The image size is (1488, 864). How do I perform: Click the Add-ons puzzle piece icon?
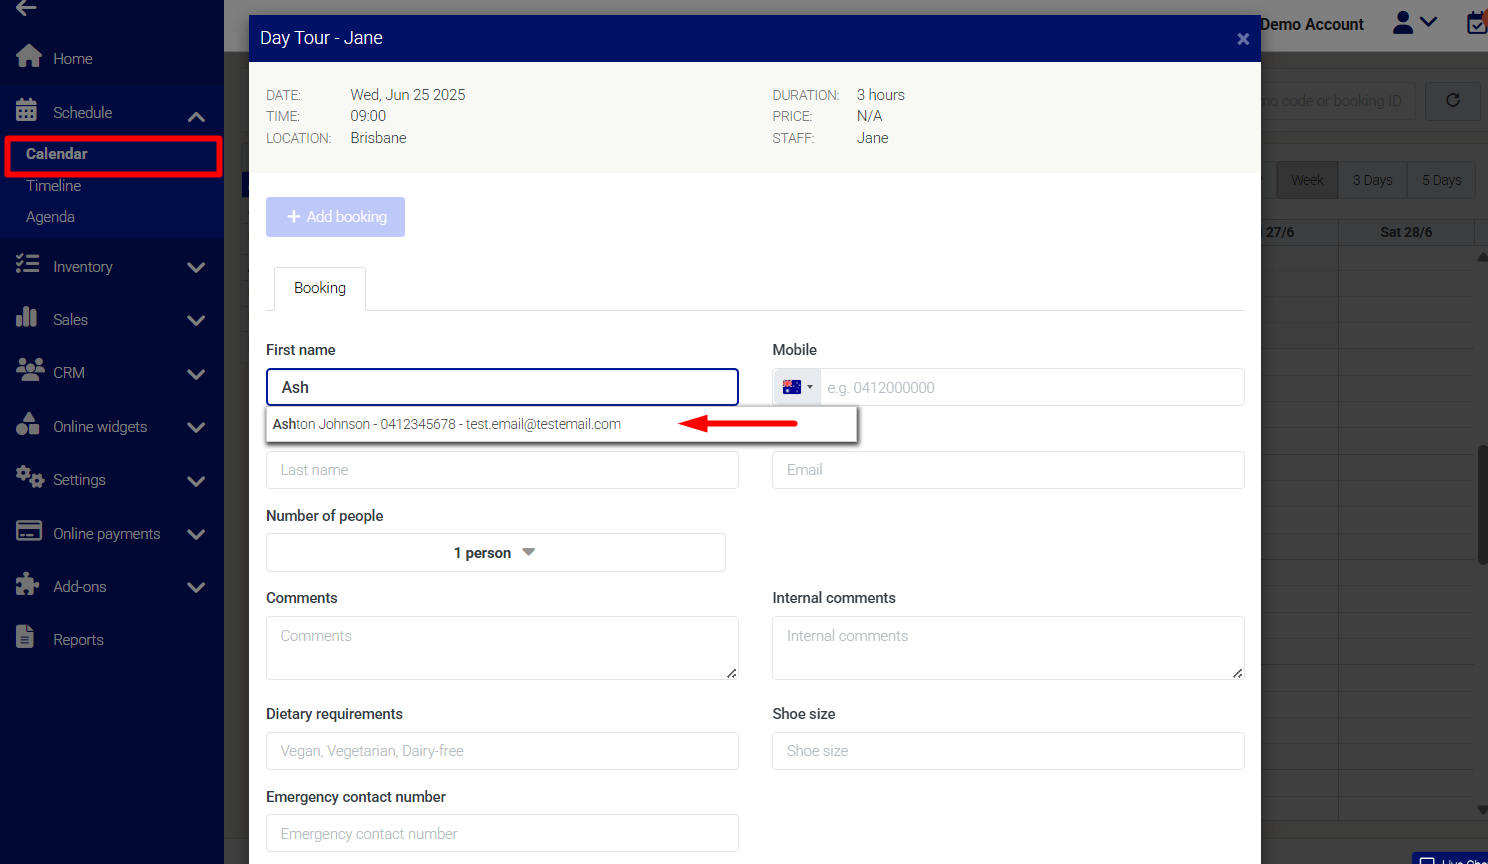pyautogui.click(x=28, y=584)
